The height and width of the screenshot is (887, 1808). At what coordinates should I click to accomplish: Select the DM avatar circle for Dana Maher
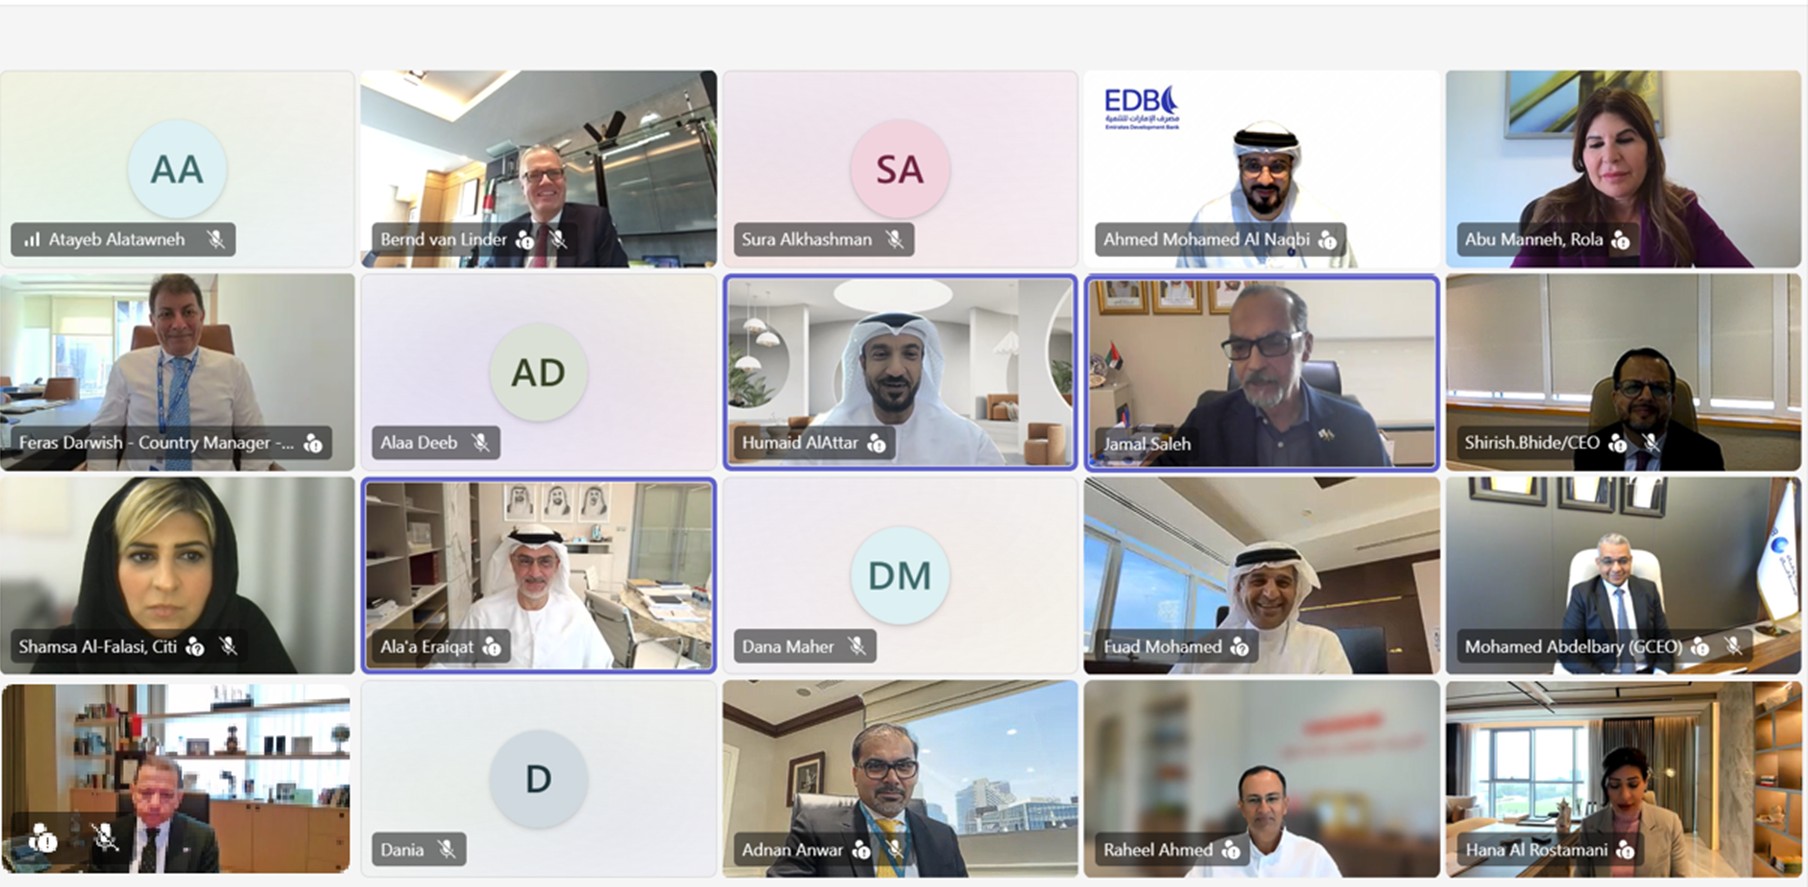pos(900,576)
